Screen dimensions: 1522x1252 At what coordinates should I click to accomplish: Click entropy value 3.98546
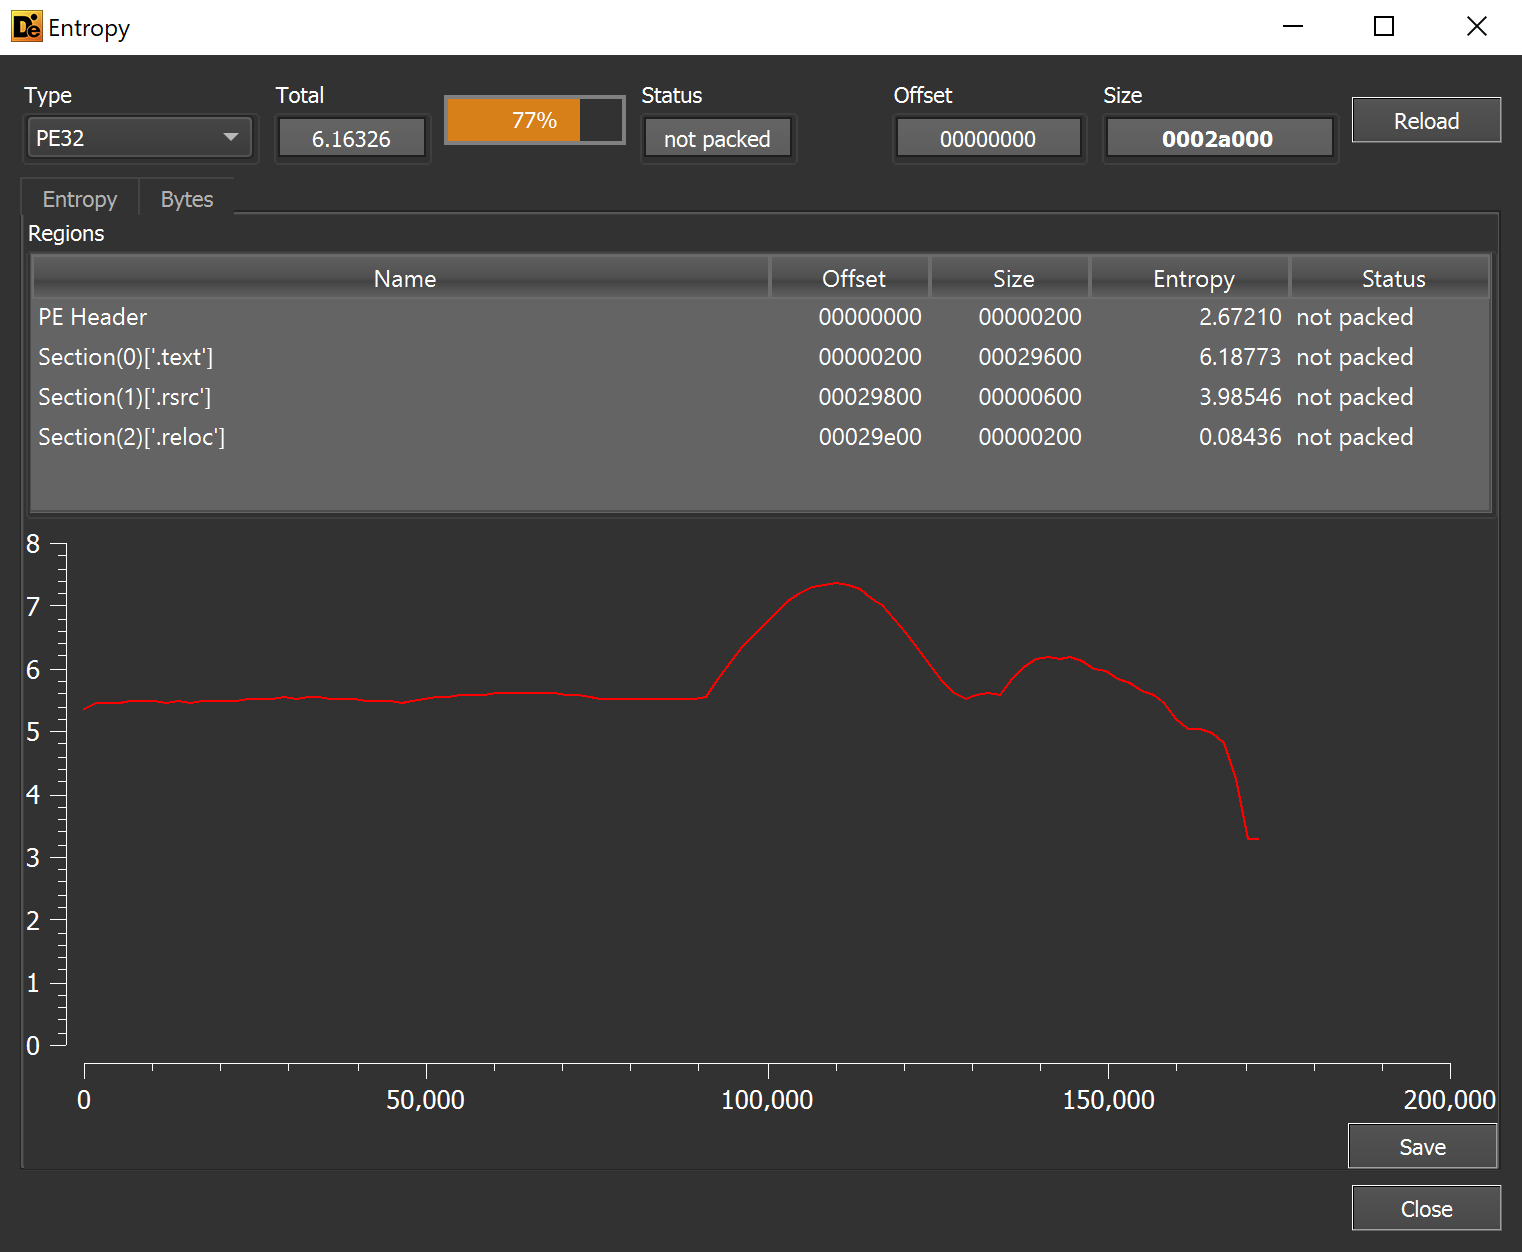point(1240,397)
